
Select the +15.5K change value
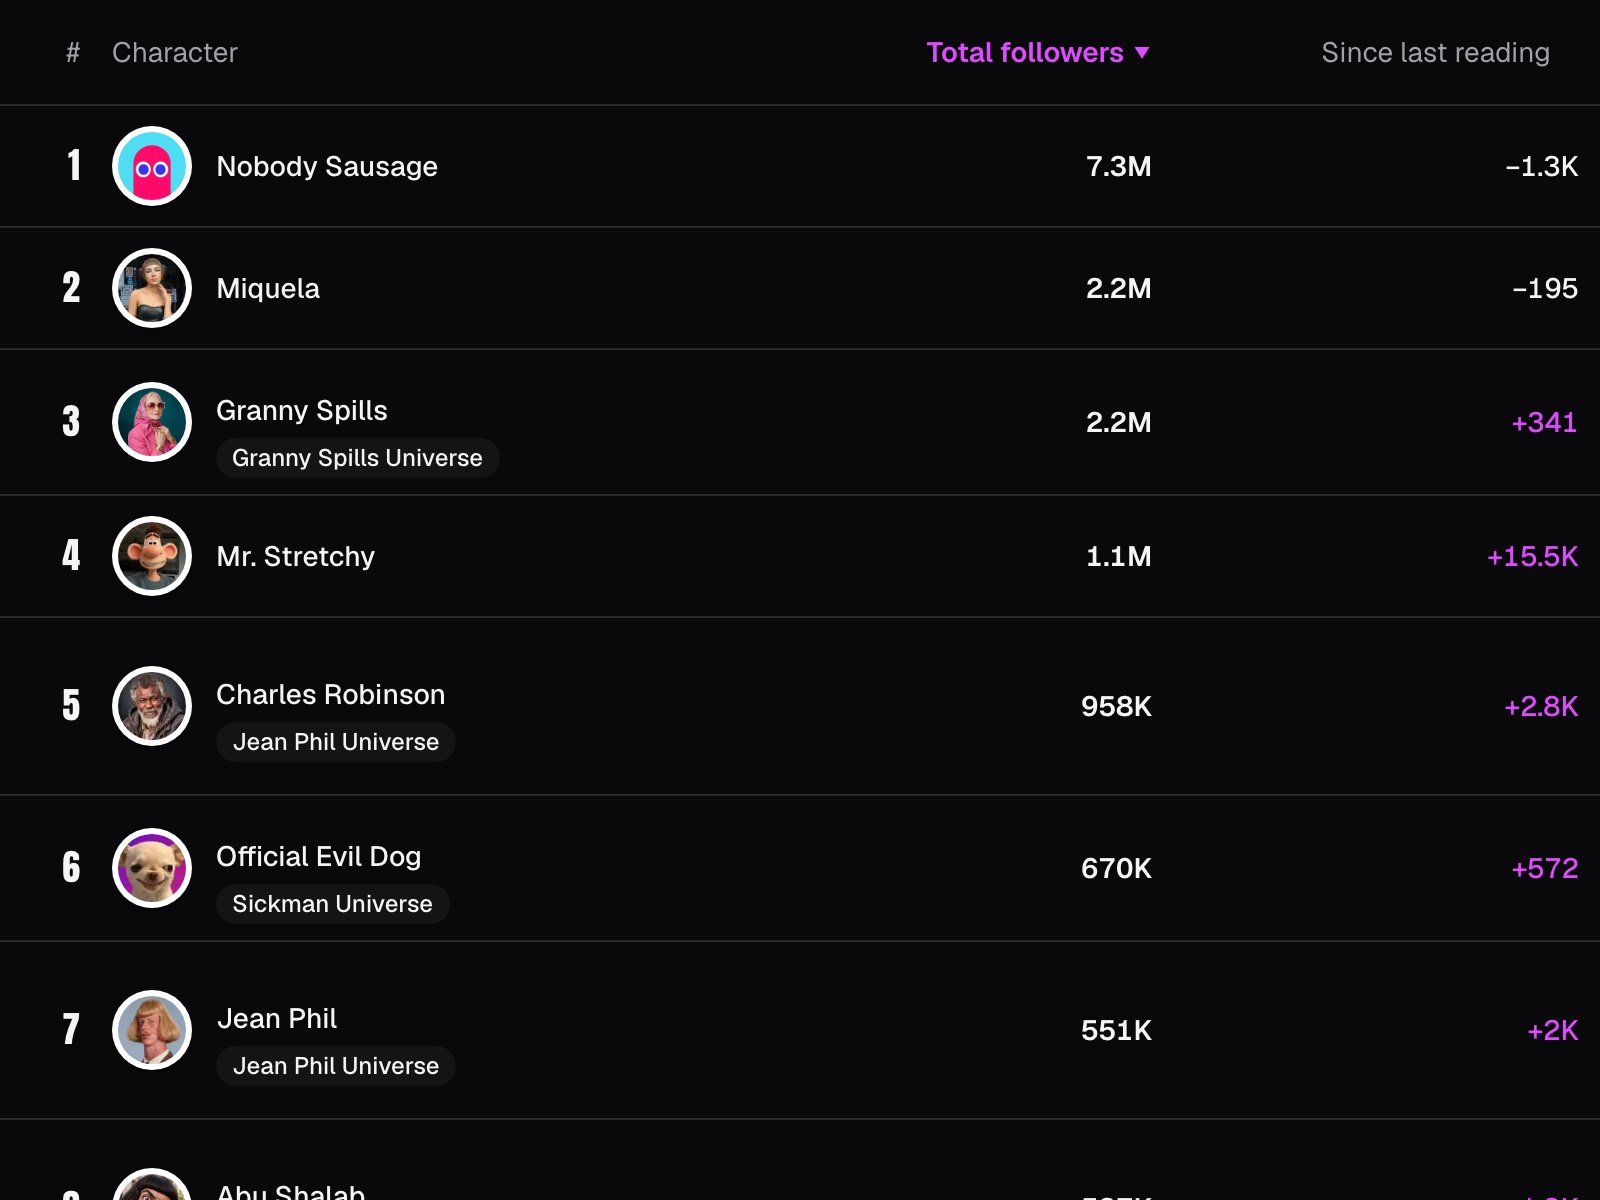pos(1533,556)
